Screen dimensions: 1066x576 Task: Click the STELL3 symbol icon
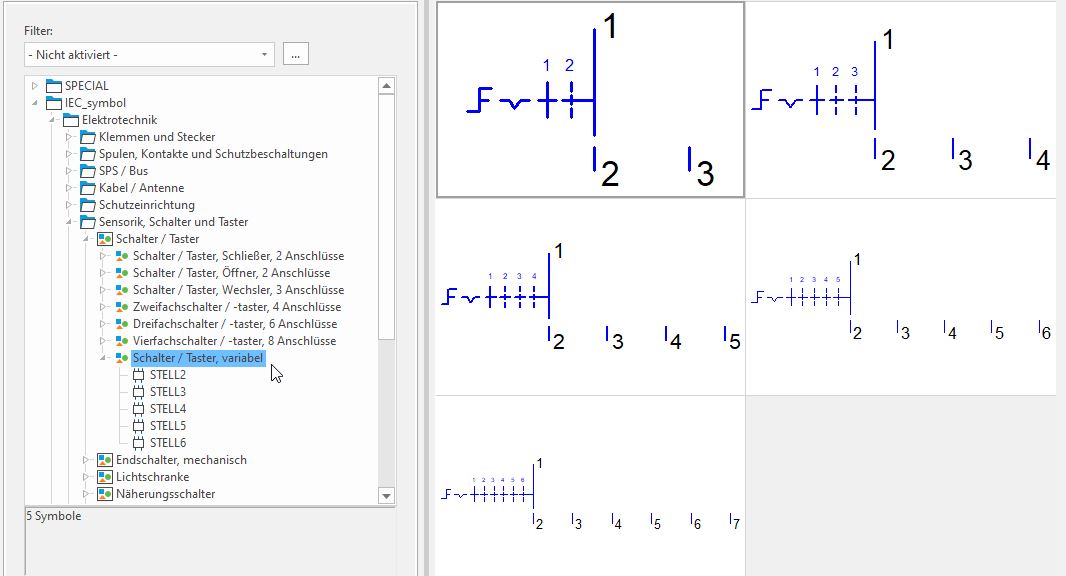pos(139,392)
